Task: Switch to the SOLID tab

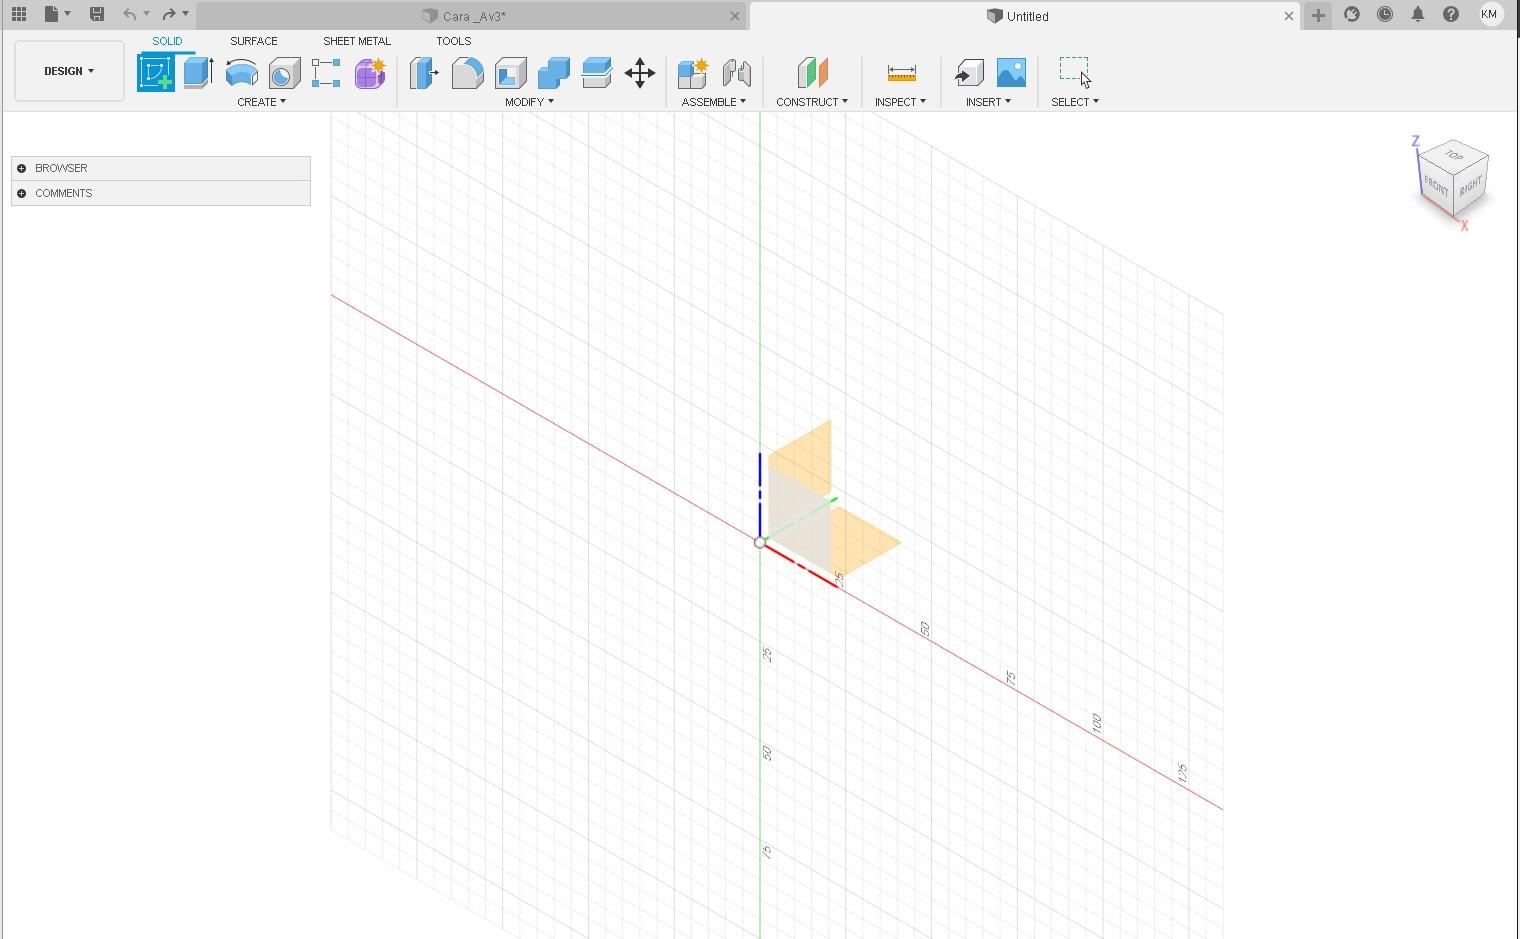Action: pyautogui.click(x=167, y=41)
